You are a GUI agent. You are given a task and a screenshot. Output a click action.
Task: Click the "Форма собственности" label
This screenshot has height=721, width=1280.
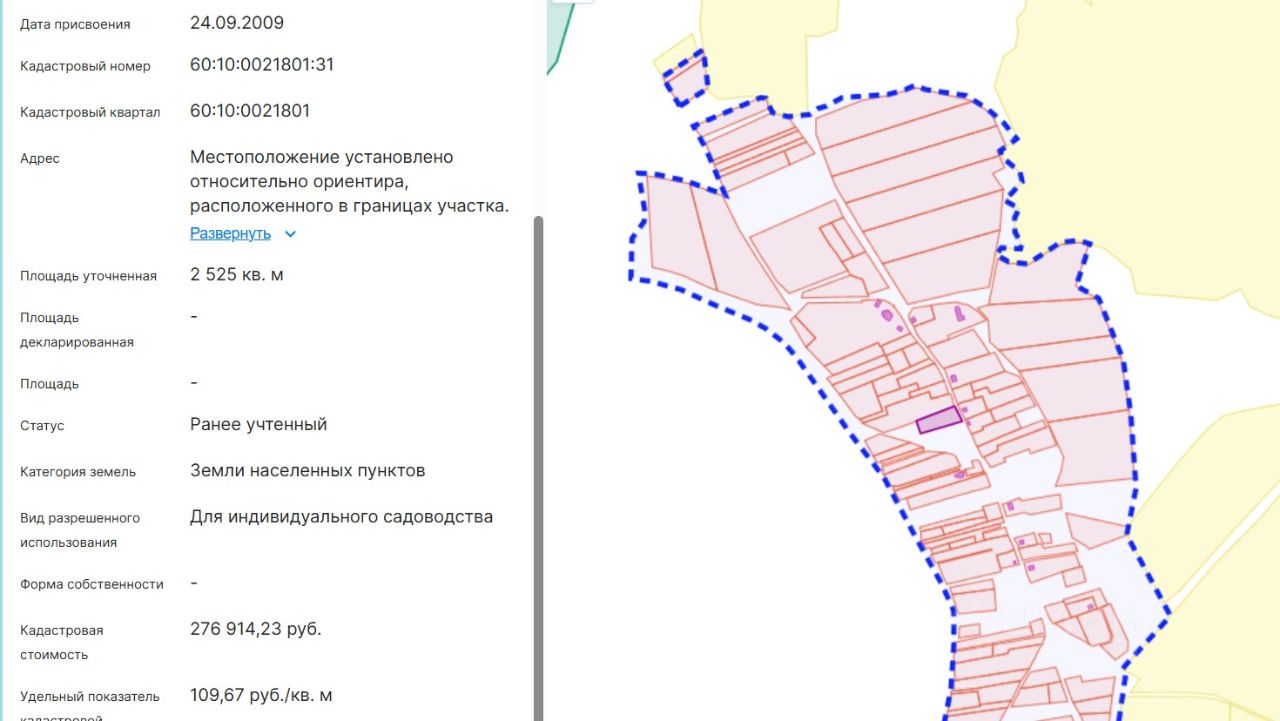tap(92, 584)
